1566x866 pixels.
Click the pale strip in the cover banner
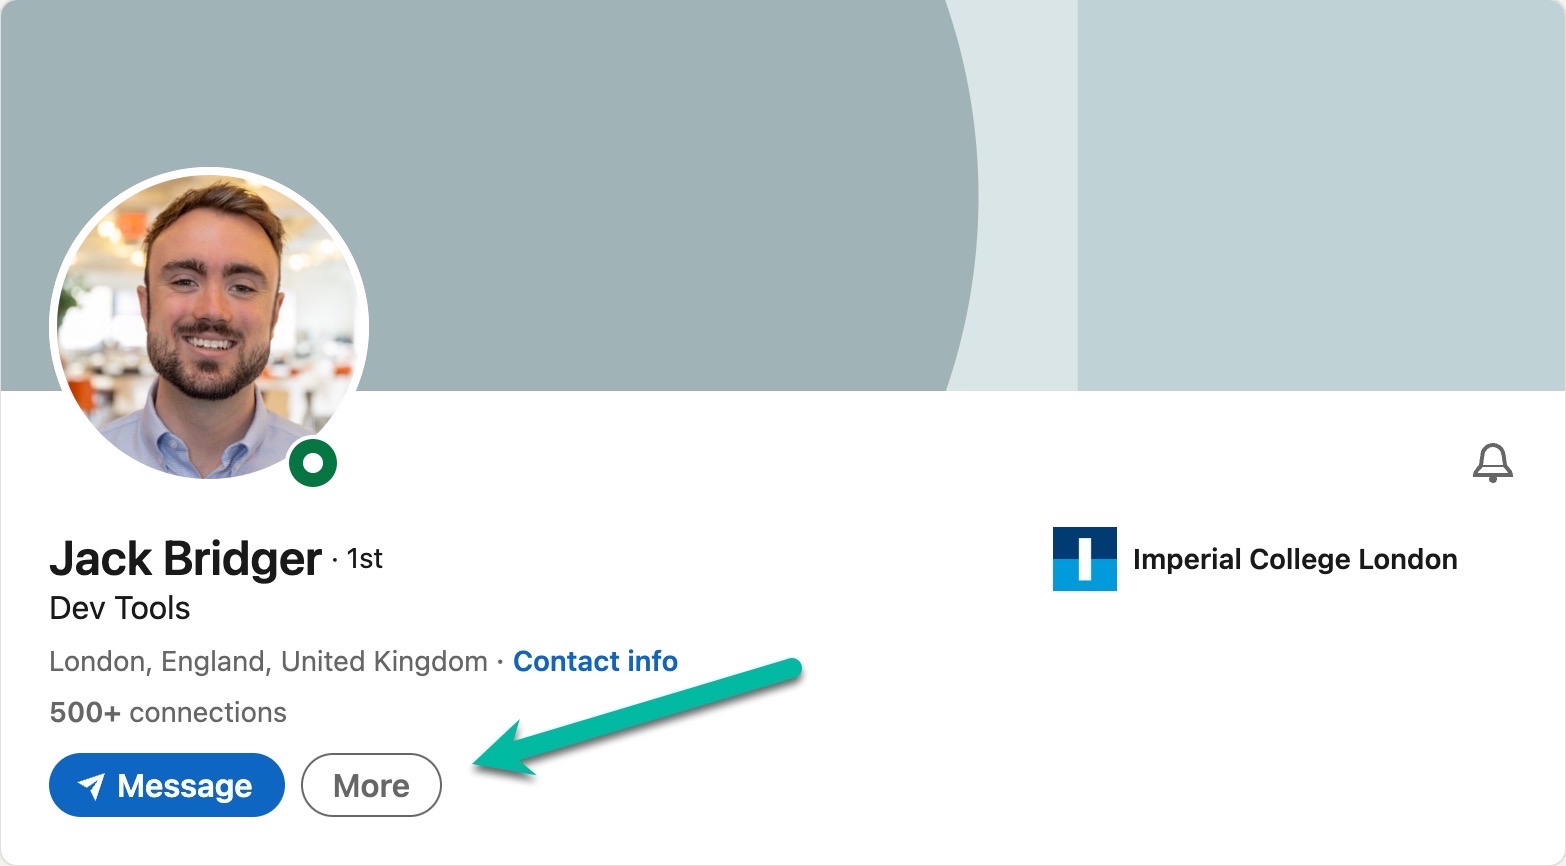[x=1025, y=200]
